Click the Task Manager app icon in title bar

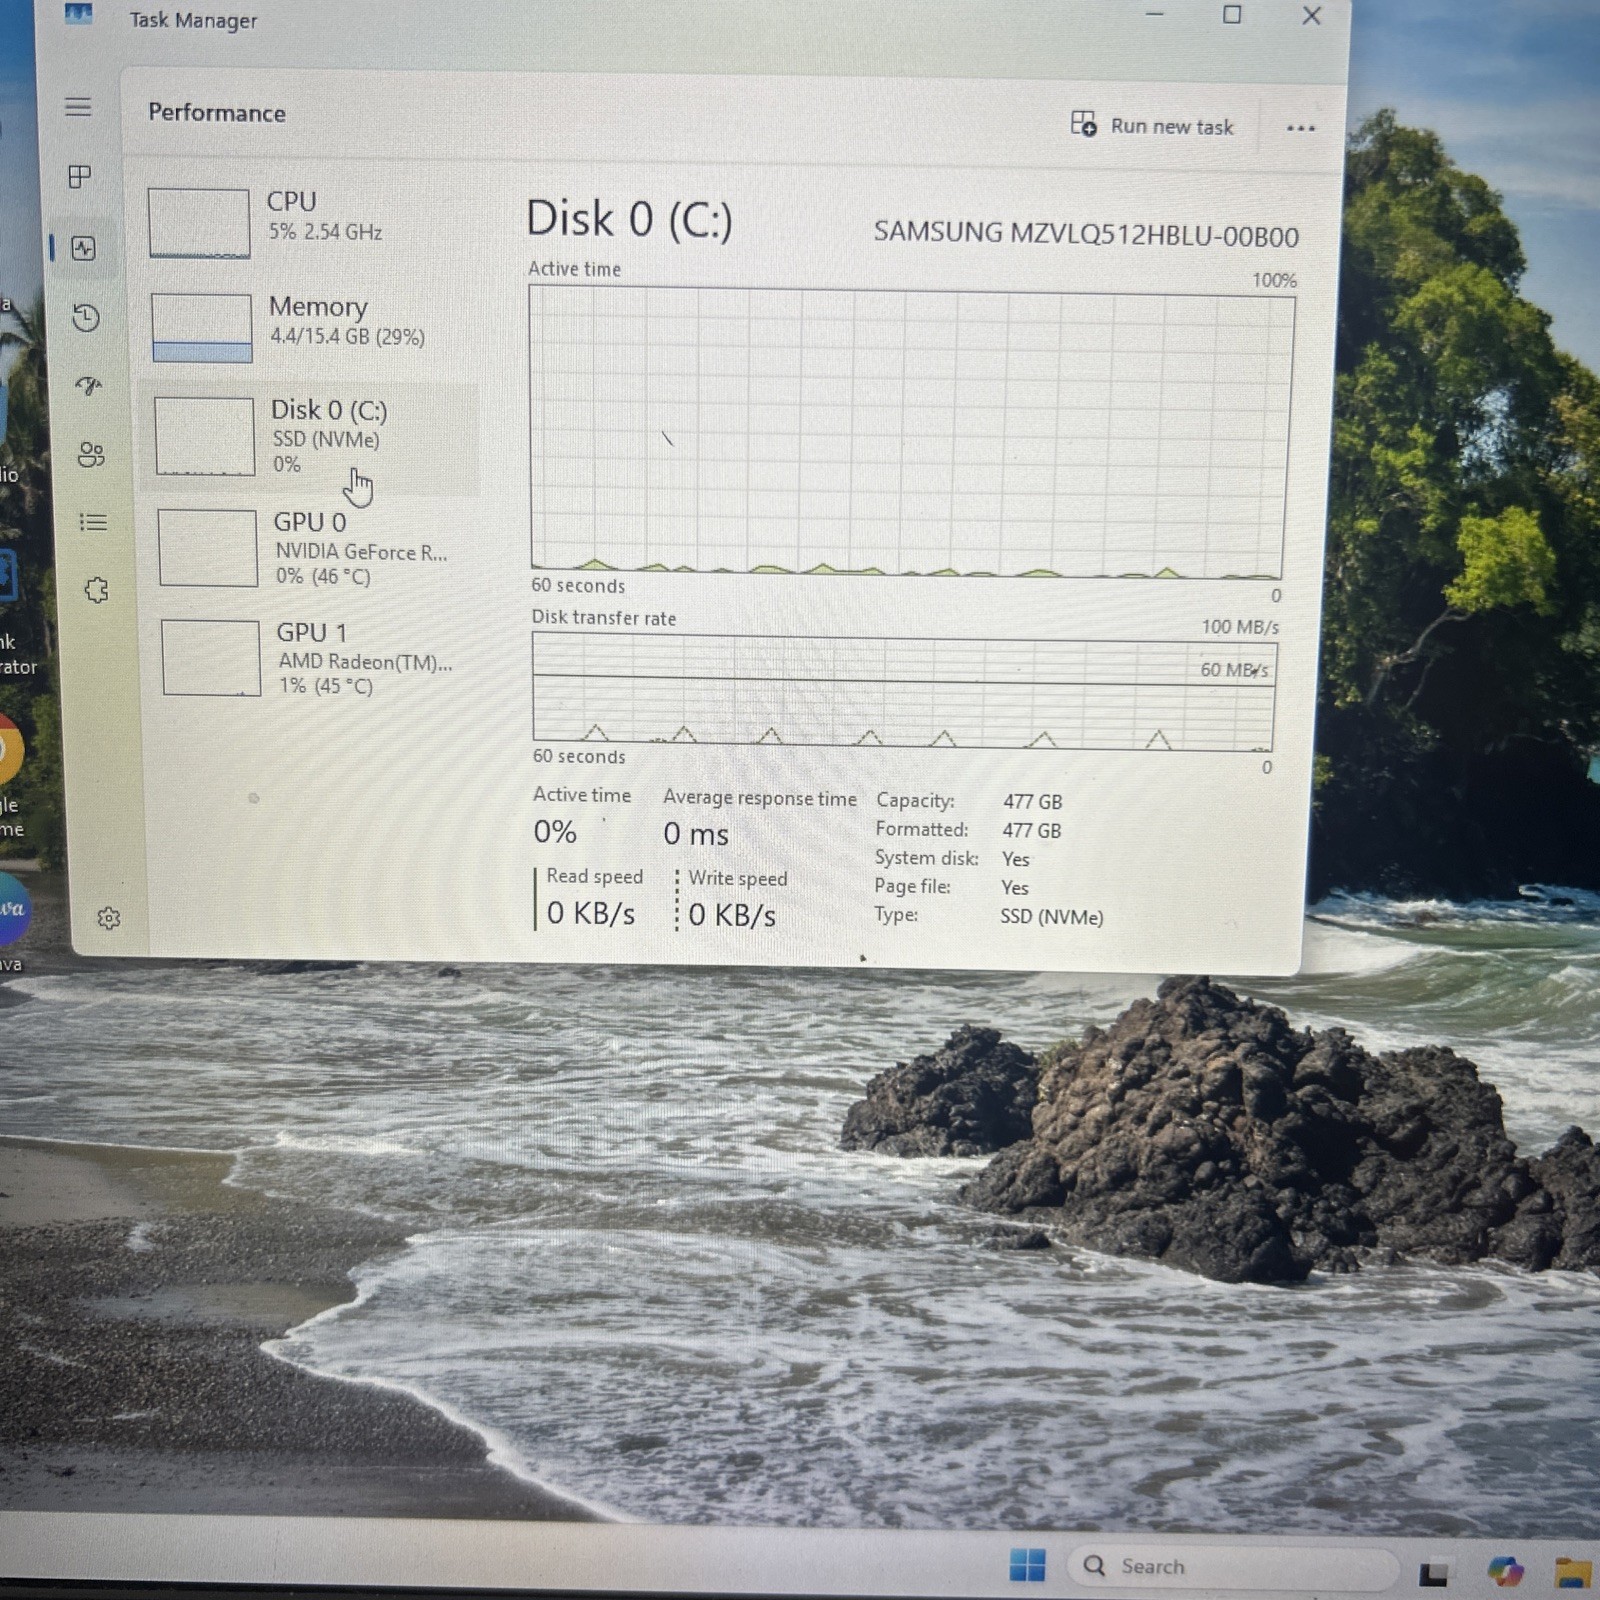[78, 15]
